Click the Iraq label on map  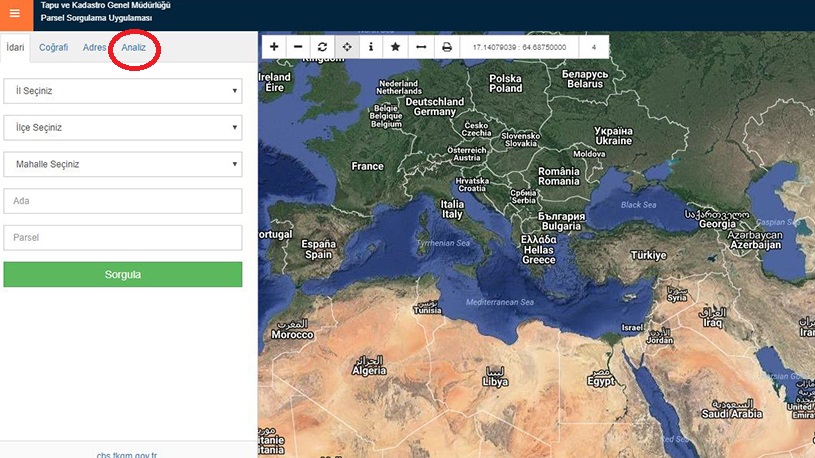click(713, 318)
